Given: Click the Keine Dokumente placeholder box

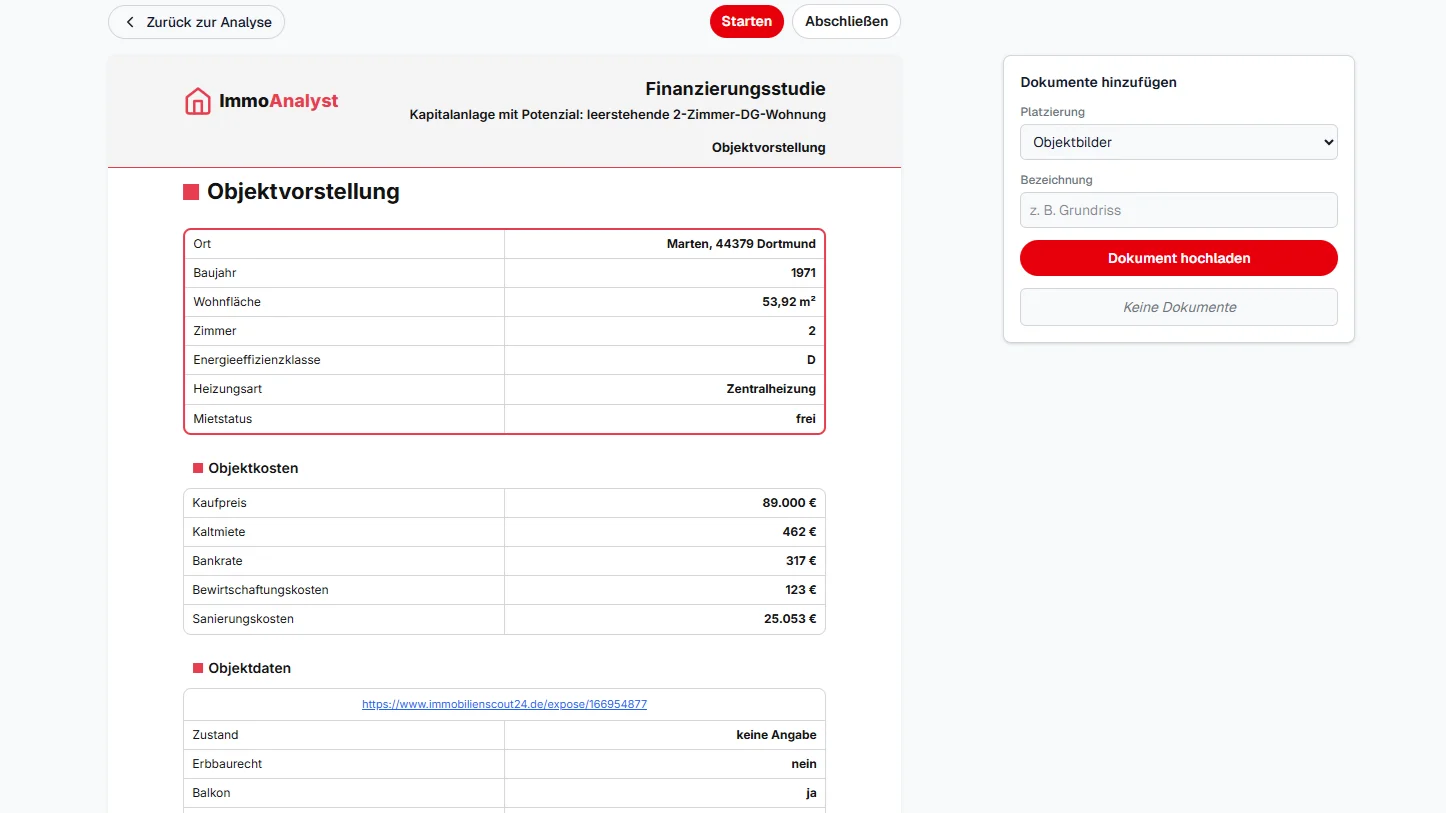Looking at the screenshot, I should coord(1179,307).
